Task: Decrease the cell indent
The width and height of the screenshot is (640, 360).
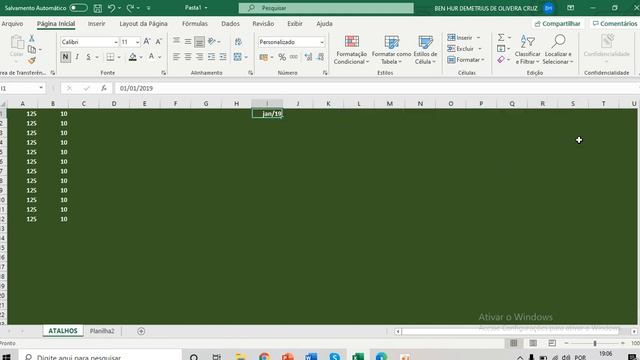Action: tap(211, 57)
